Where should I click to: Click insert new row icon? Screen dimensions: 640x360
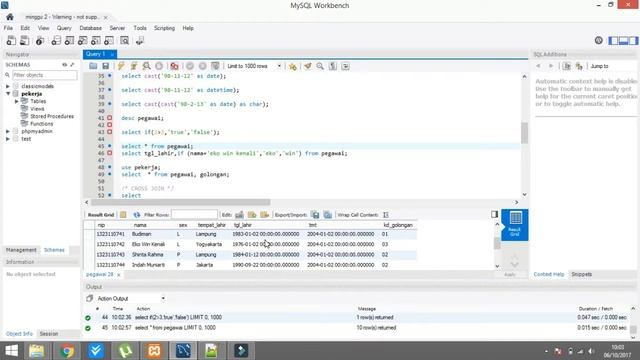pyautogui.click(x=252, y=215)
